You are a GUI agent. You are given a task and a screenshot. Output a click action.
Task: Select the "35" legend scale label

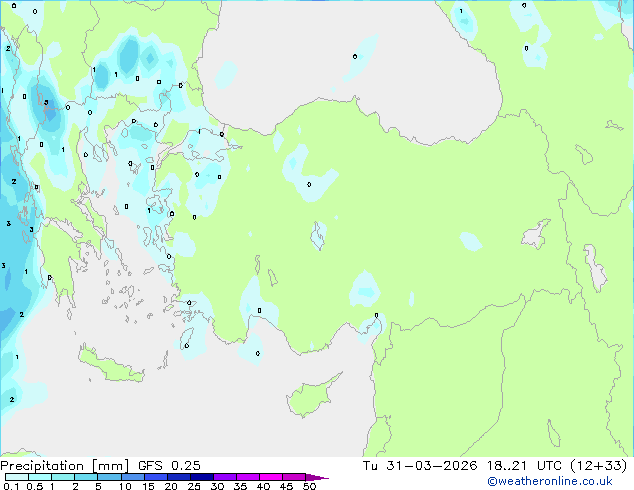pyautogui.click(x=240, y=486)
